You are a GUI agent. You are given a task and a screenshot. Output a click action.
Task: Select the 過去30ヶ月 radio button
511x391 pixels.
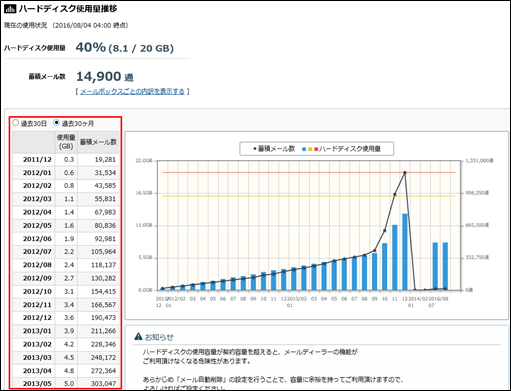click(x=56, y=123)
